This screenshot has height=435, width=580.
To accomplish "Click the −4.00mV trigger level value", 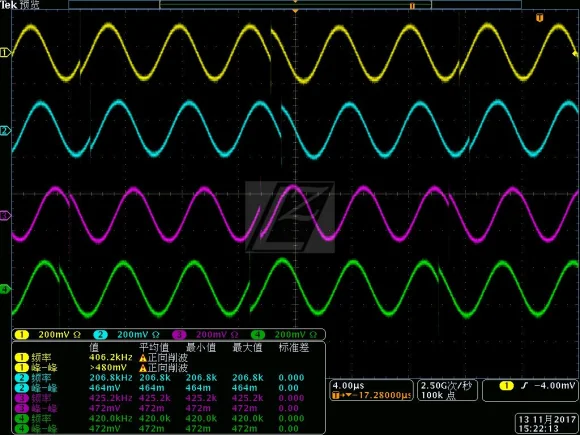I will click(555, 386).
